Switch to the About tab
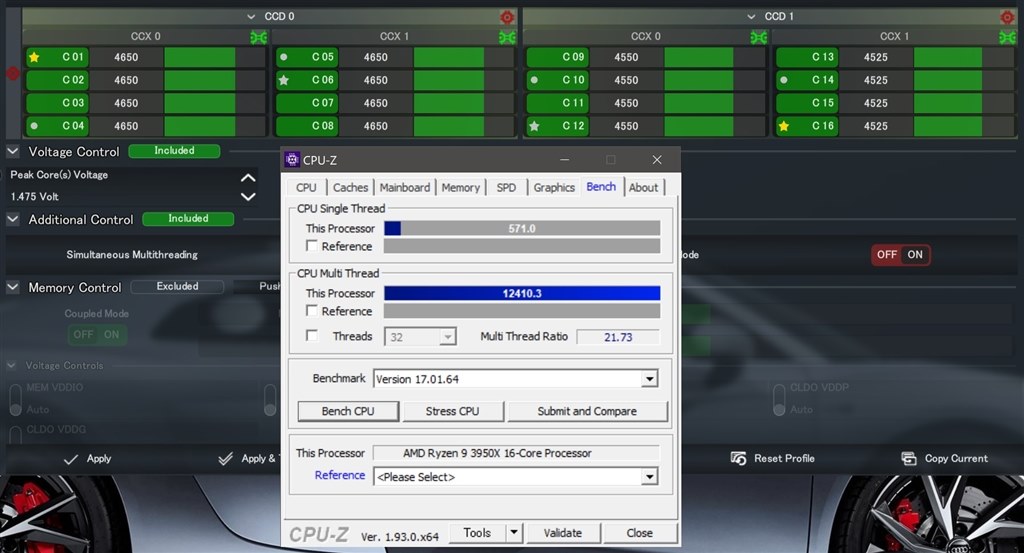Viewport: 1024px width, 553px height. (x=643, y=188)
